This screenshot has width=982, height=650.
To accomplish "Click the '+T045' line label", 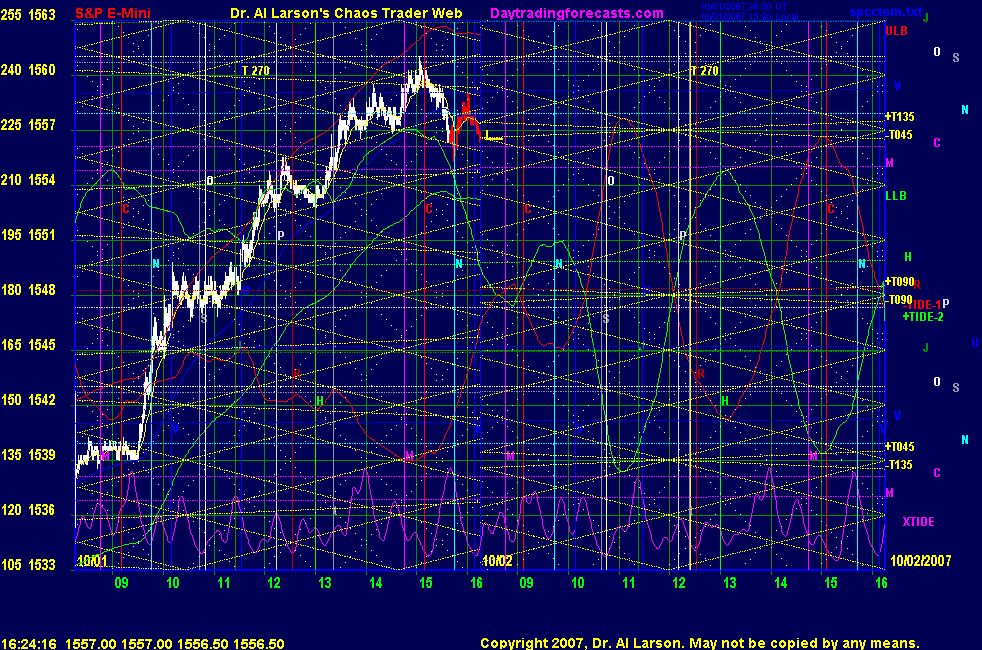I will point(899,446).
